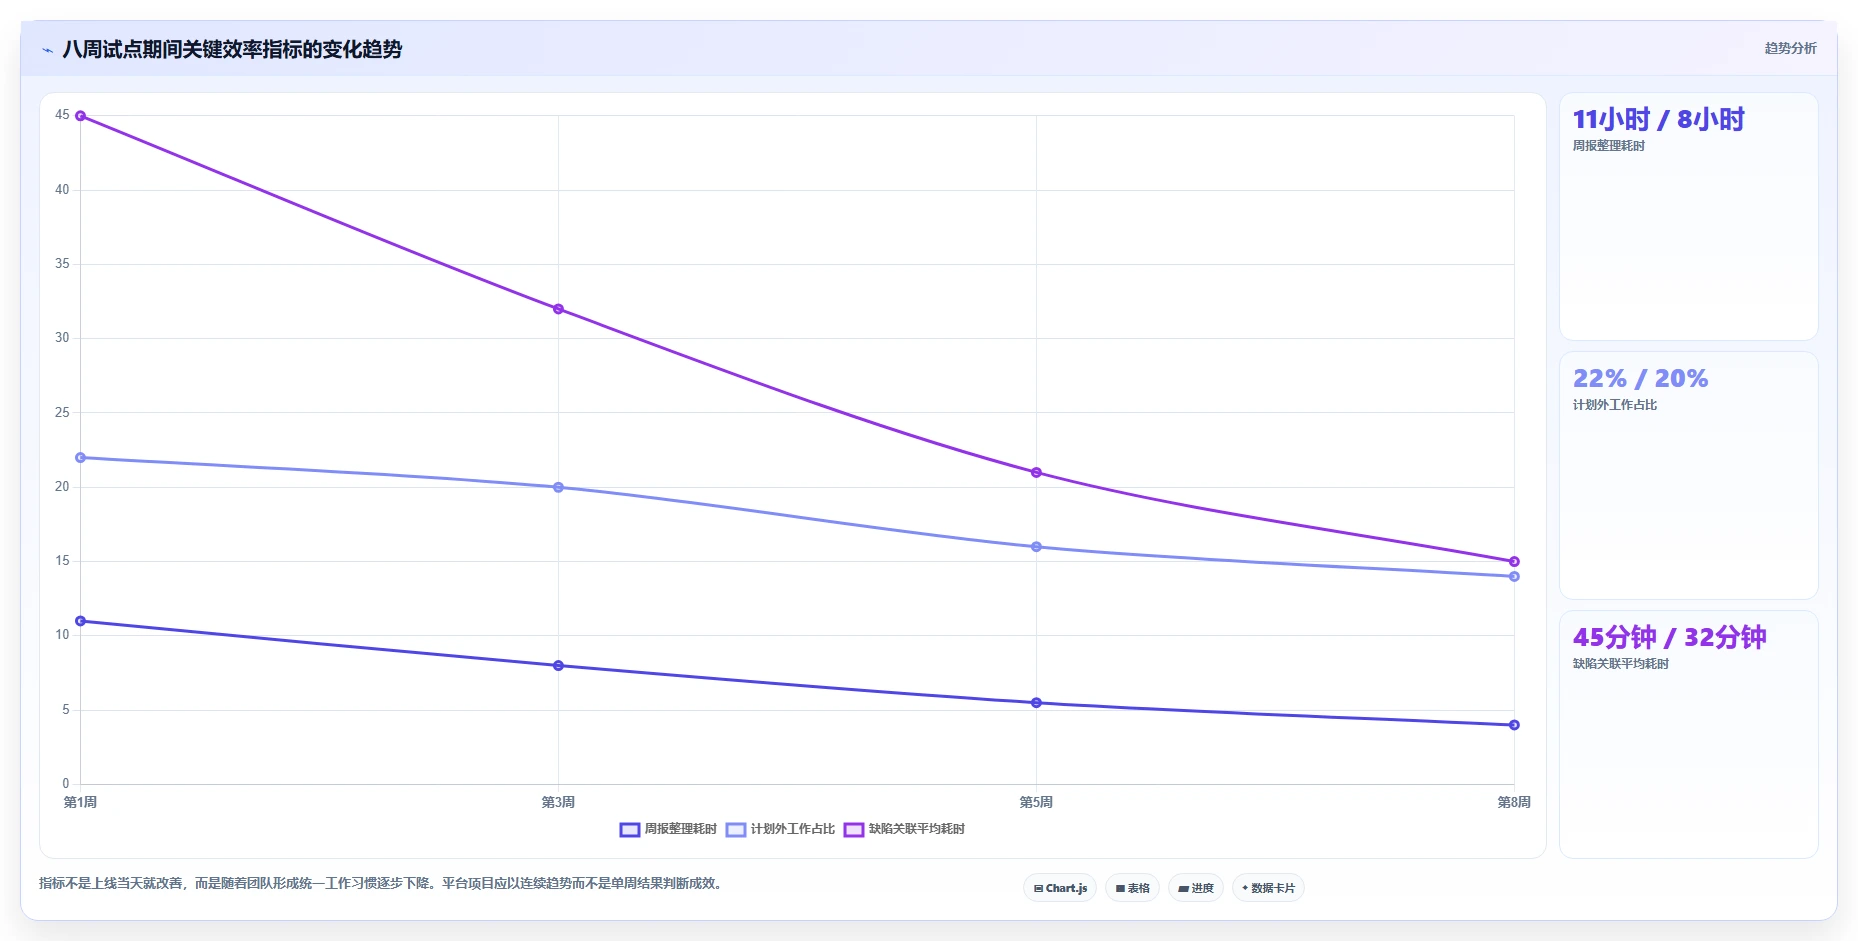The height and width of the screenshot is (941, 1858).
Task: Toggle the 计划外工作占比 legend swatch
Action: (x=736, y=830)
